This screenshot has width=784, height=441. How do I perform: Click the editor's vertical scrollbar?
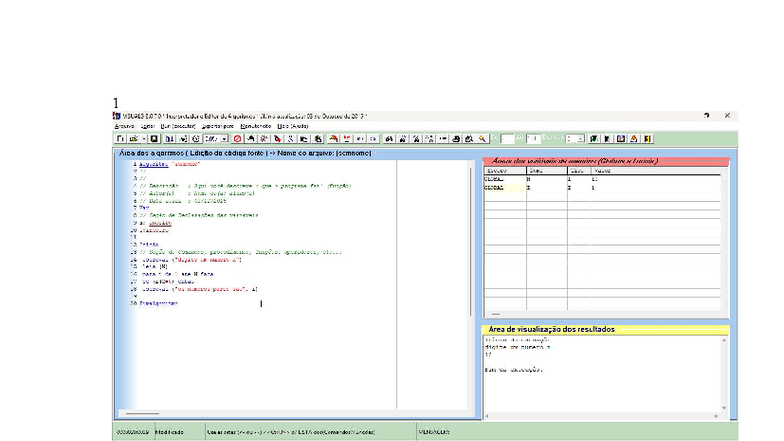click(470, 242)
